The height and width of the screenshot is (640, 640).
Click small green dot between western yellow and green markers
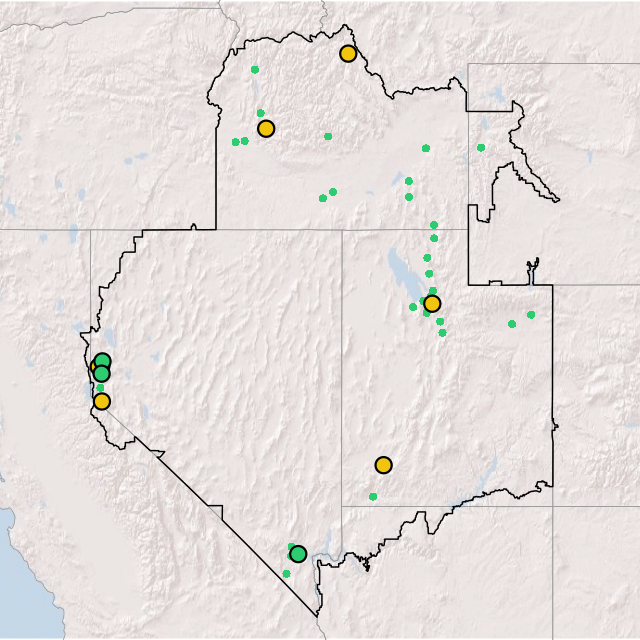(x=100, y=388)
